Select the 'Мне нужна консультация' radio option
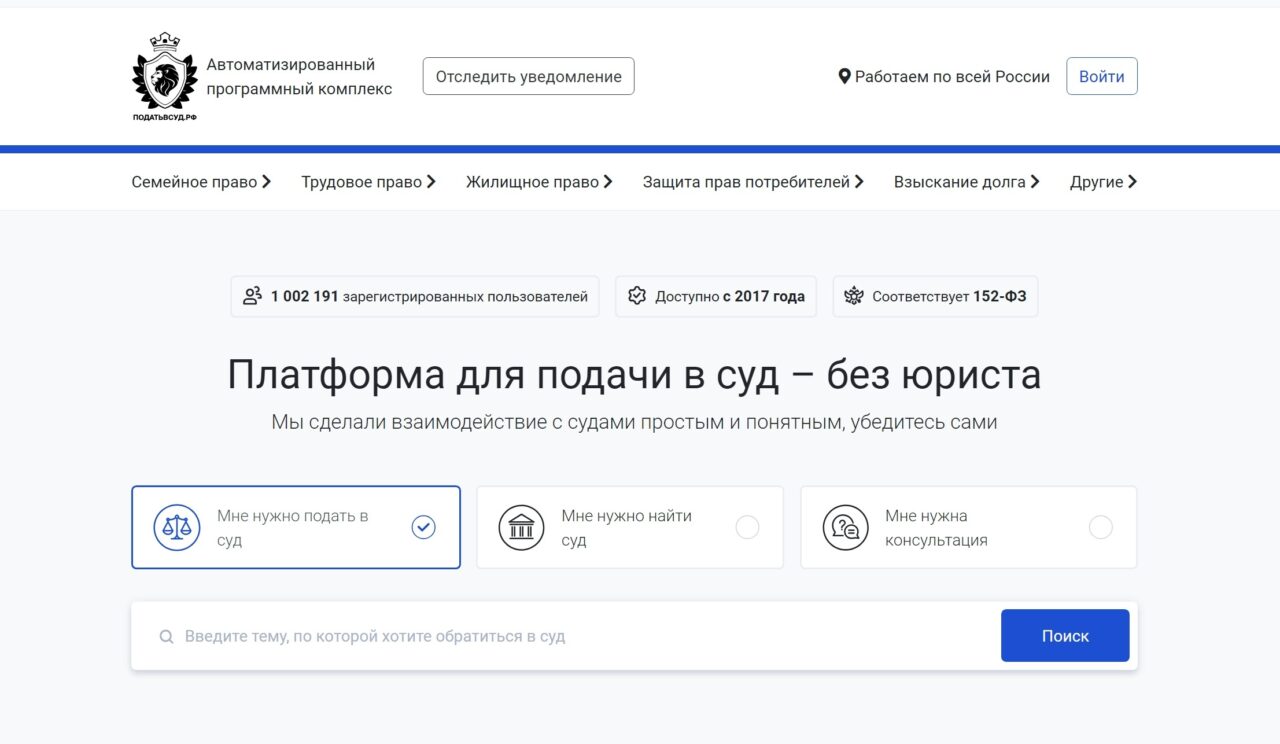Screen dimensions: 1280x744 click(1101, 525)
